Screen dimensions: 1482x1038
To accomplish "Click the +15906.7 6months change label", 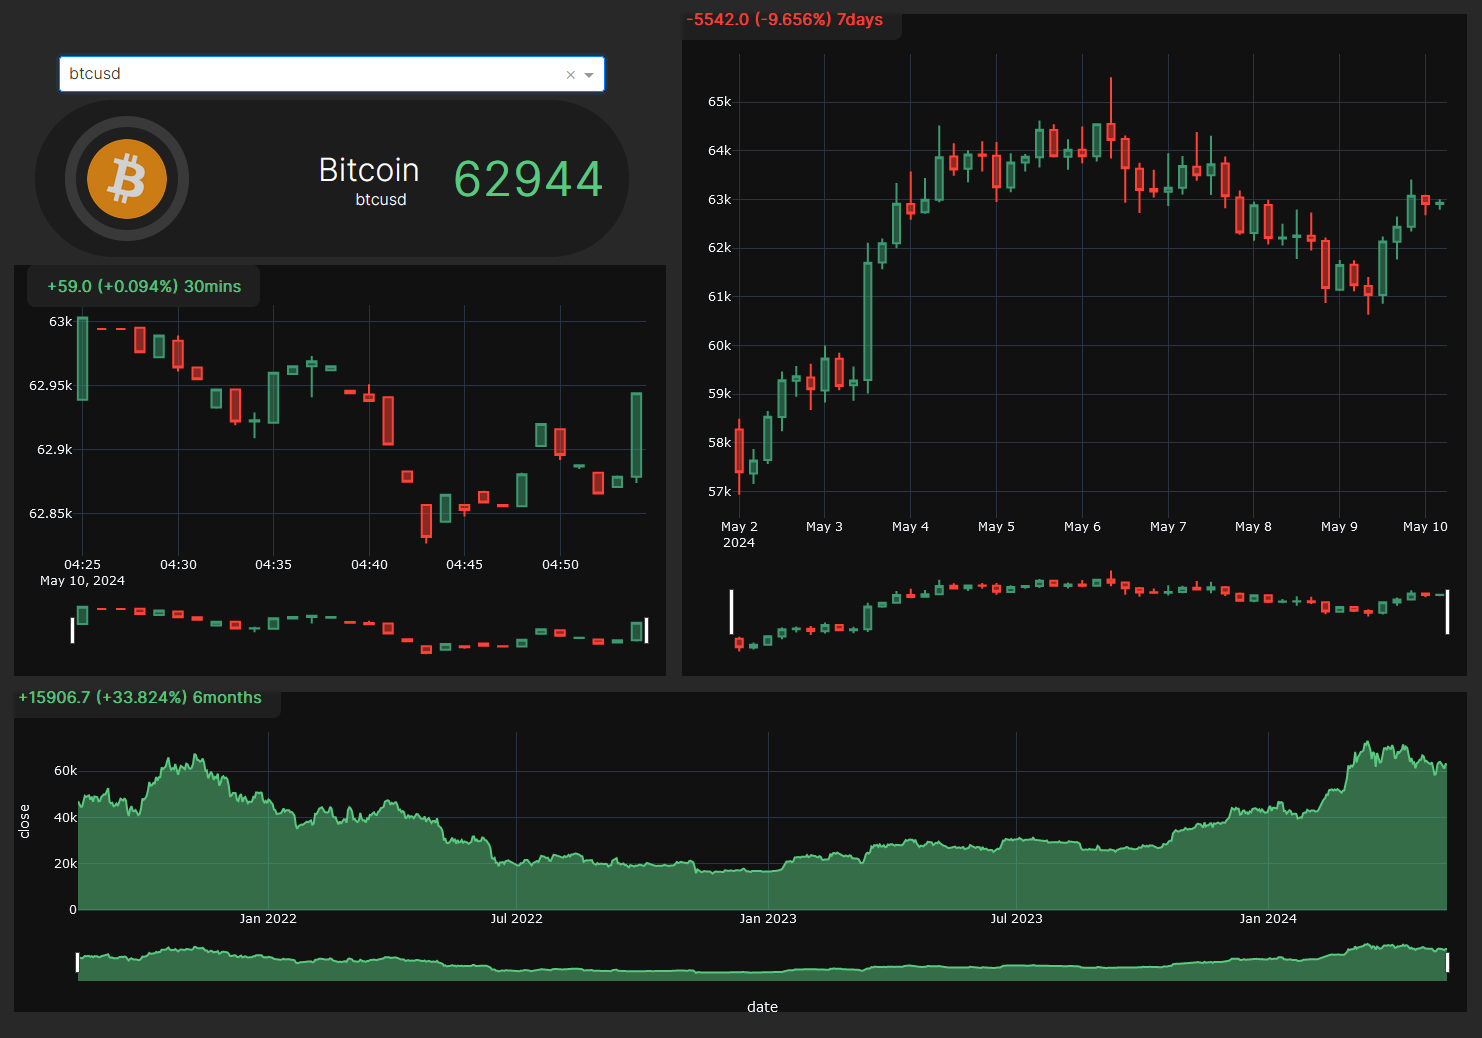I will 140,698.
